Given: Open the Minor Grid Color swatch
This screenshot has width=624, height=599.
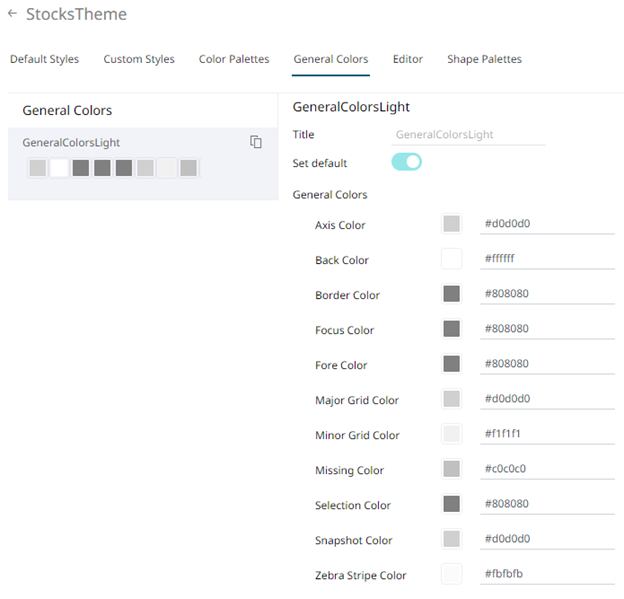Looking at the screenshot, I should click(x=451, y=434).
